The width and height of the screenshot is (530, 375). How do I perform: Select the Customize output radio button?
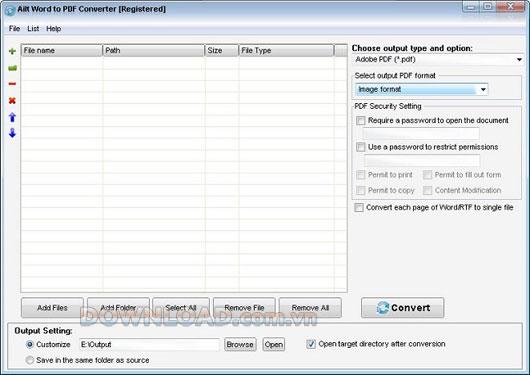click(x=30, y=345)
